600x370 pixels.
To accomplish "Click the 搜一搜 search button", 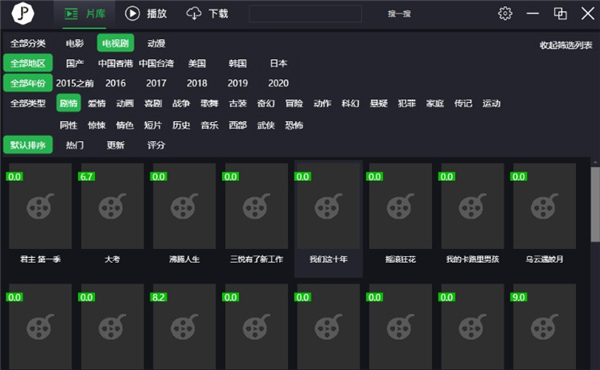I will coord(399,14).
